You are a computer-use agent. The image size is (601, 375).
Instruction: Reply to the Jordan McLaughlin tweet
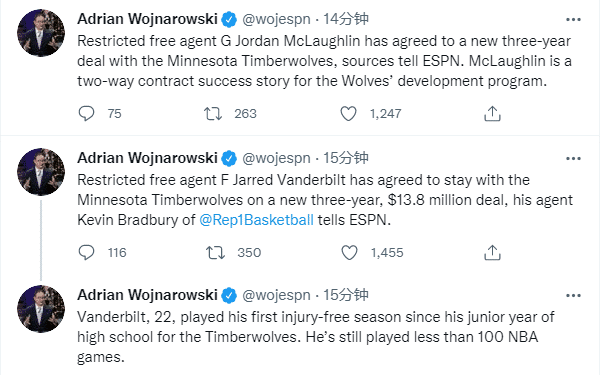86,113
